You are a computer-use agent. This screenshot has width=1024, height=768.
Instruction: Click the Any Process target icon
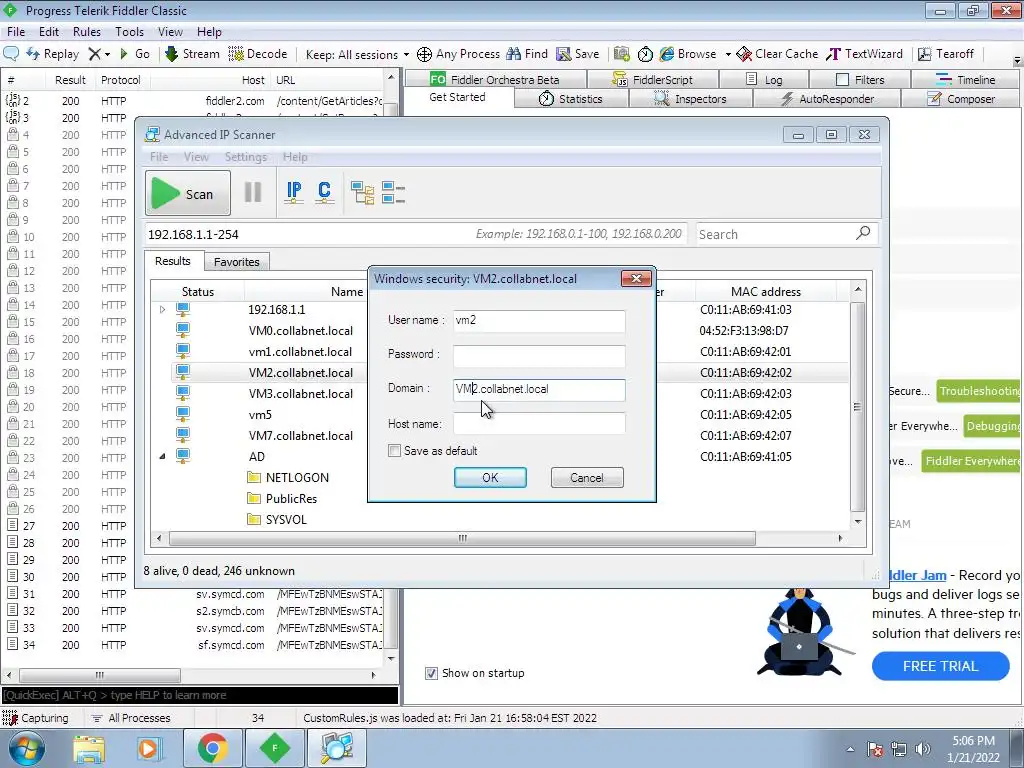(x=424, y=54)
